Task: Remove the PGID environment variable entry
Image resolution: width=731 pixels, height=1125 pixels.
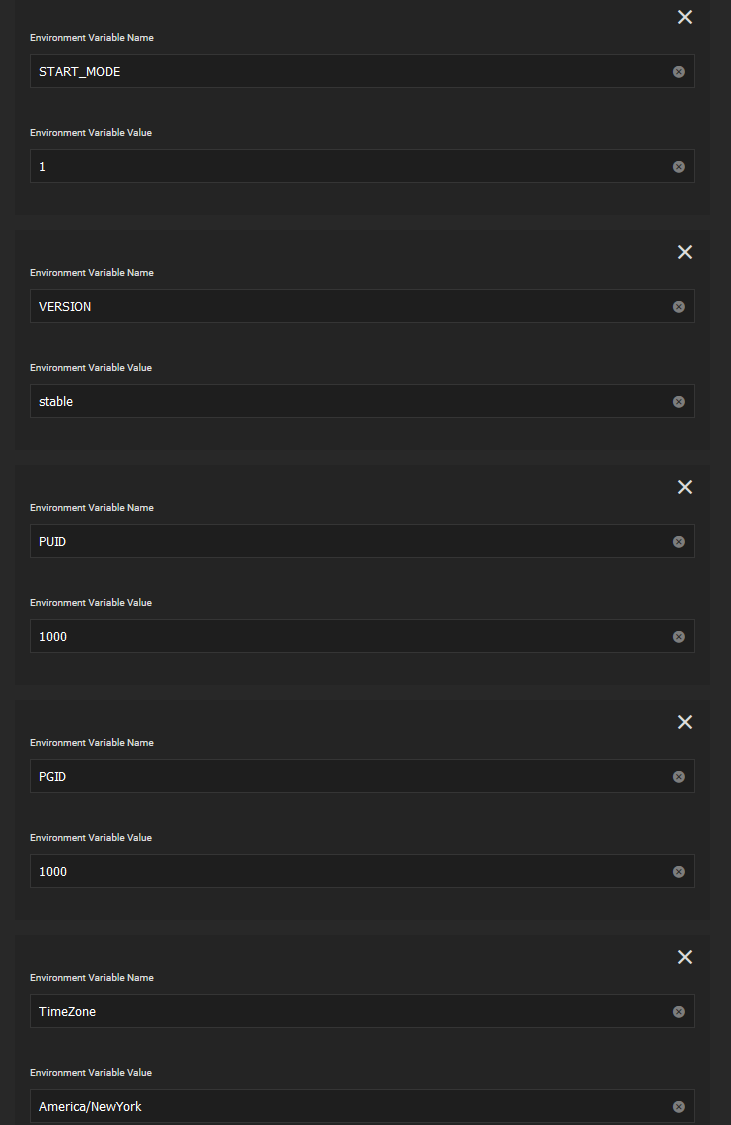Action: (685, 722)
